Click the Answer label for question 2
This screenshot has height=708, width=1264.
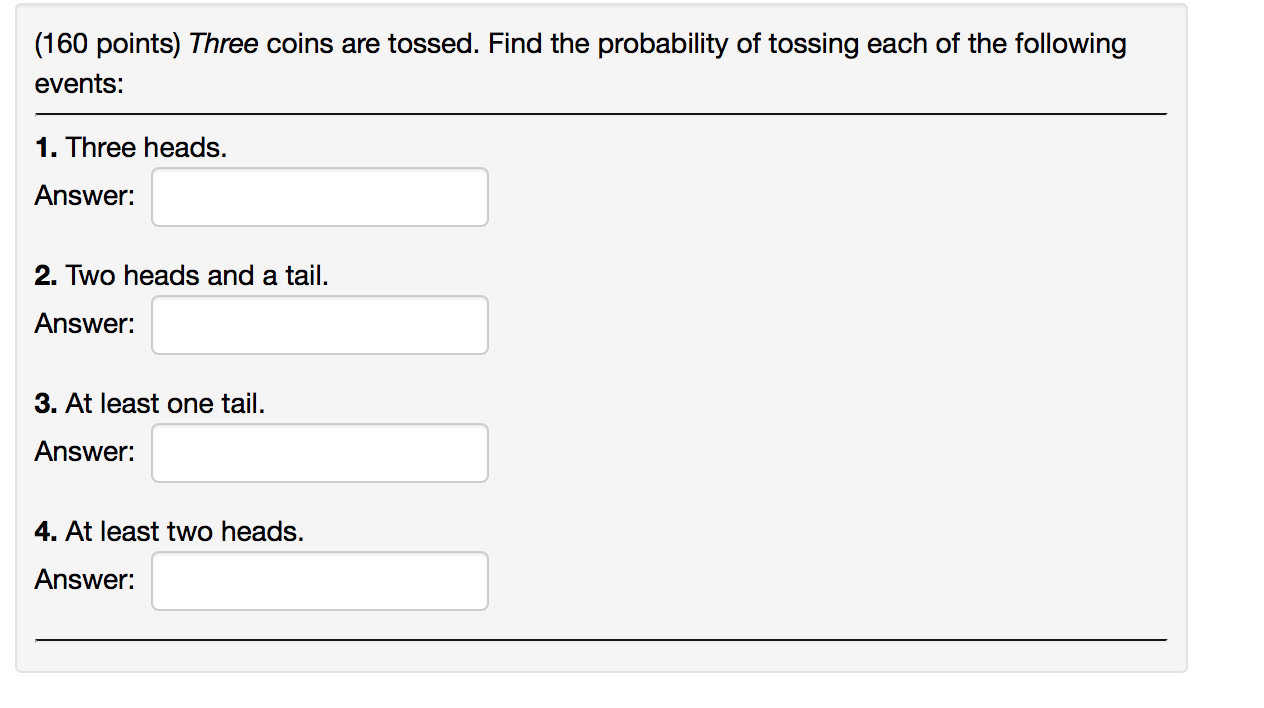pos(84,323)
